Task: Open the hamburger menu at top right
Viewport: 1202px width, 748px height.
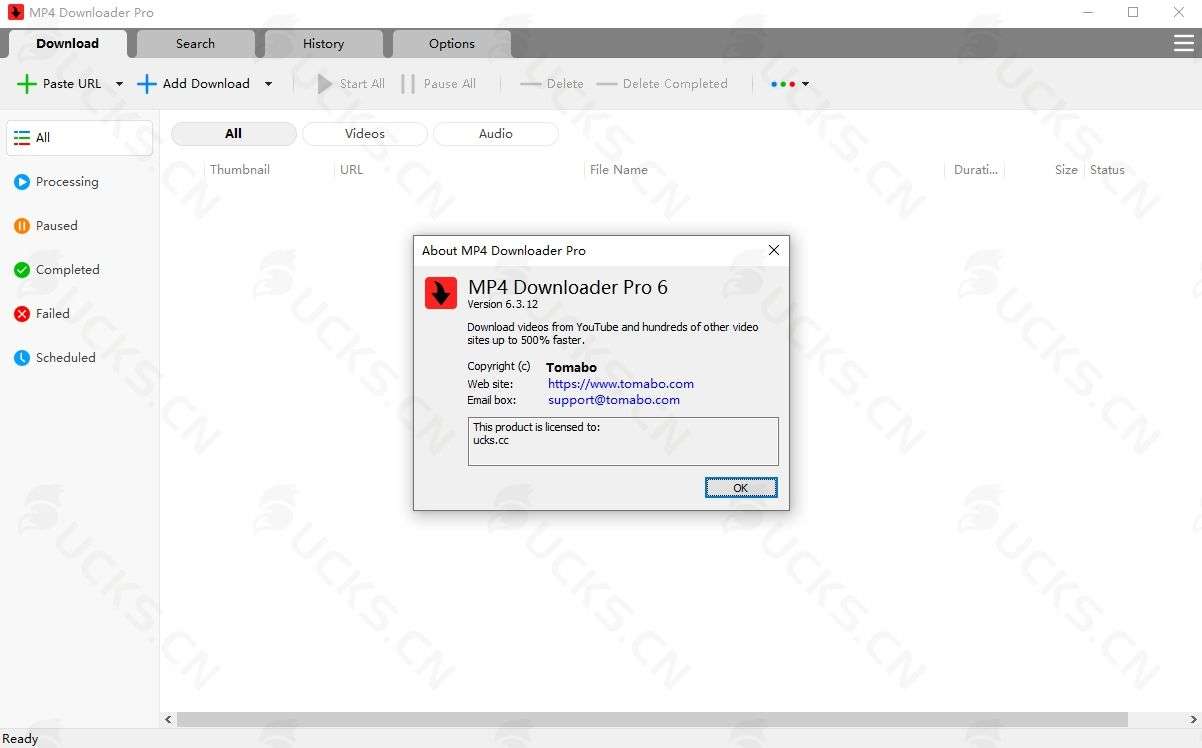Action: point(1184,44)
